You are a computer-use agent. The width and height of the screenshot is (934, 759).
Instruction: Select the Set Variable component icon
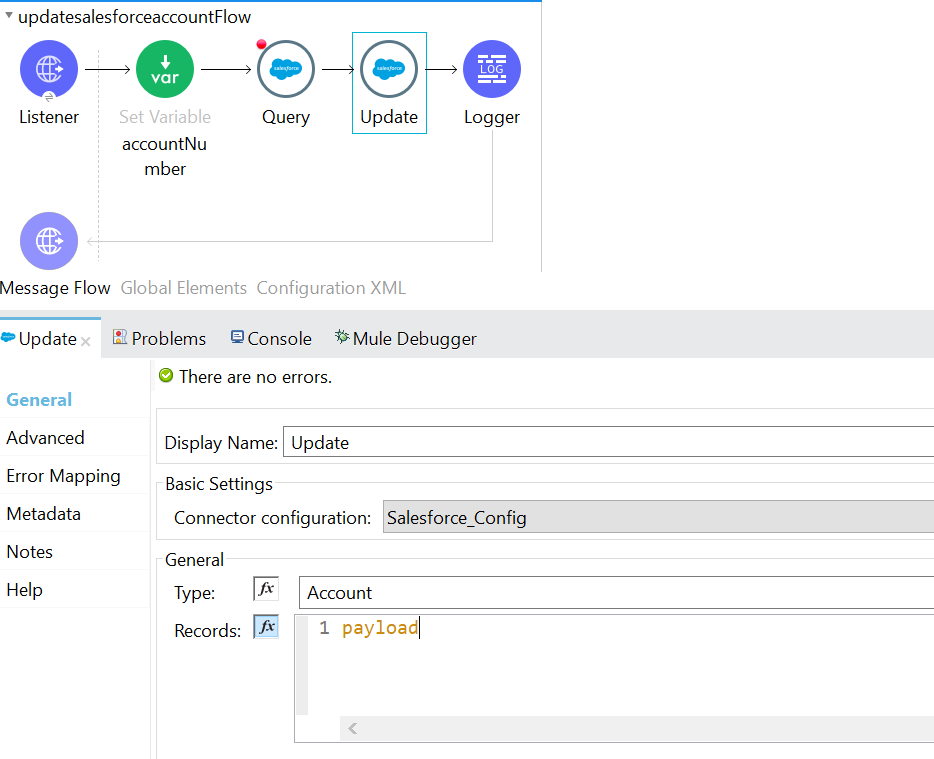pos(165,69)
